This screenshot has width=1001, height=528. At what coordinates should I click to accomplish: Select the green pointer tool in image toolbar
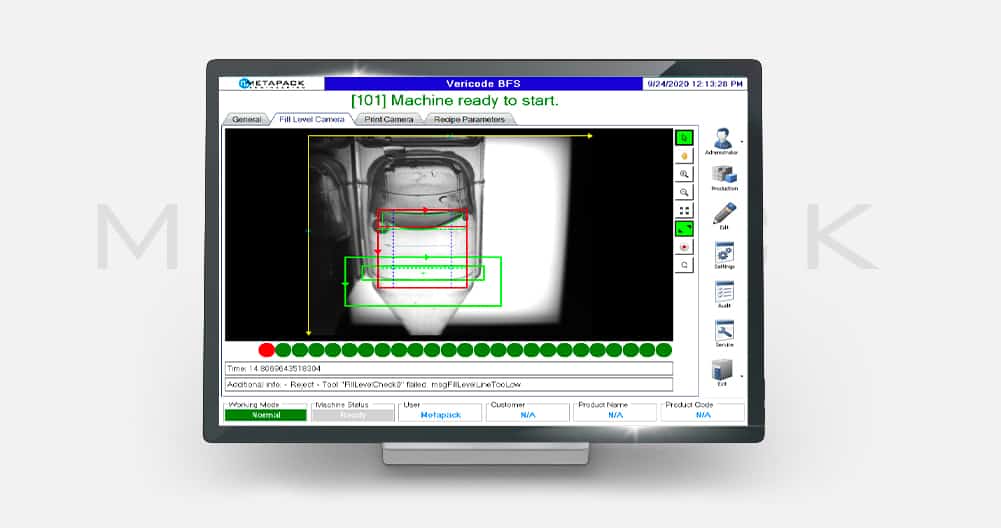[684, 137]
